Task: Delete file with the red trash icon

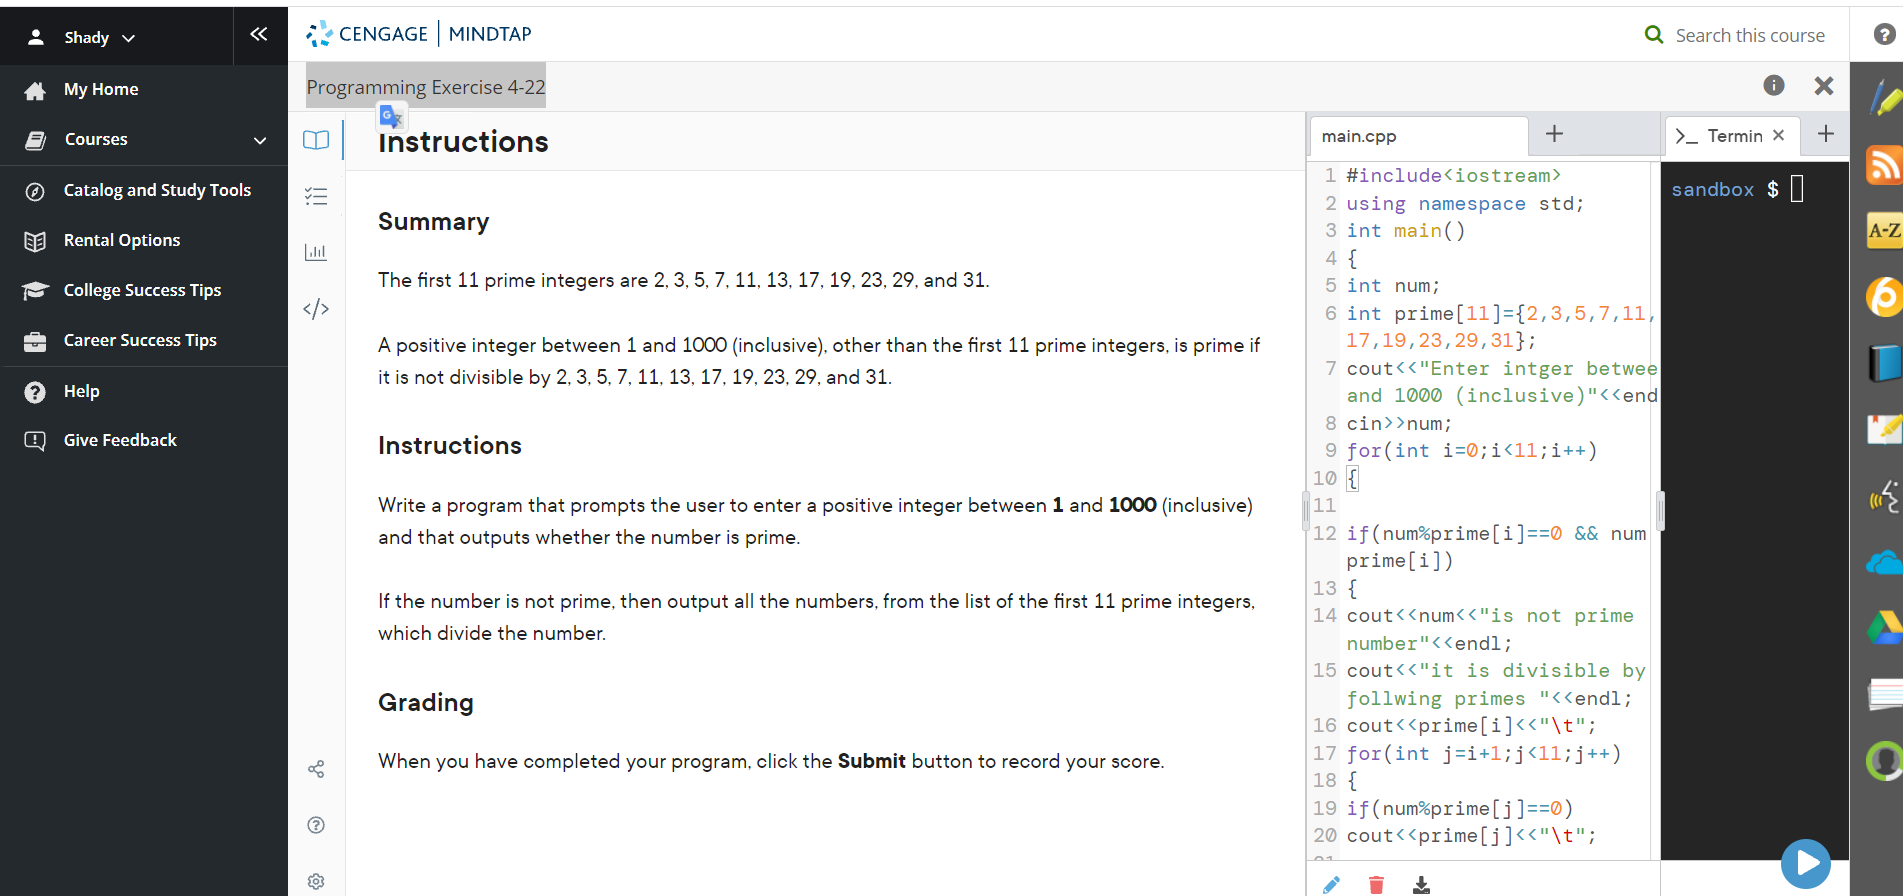Action: [x=1376, y=885]
